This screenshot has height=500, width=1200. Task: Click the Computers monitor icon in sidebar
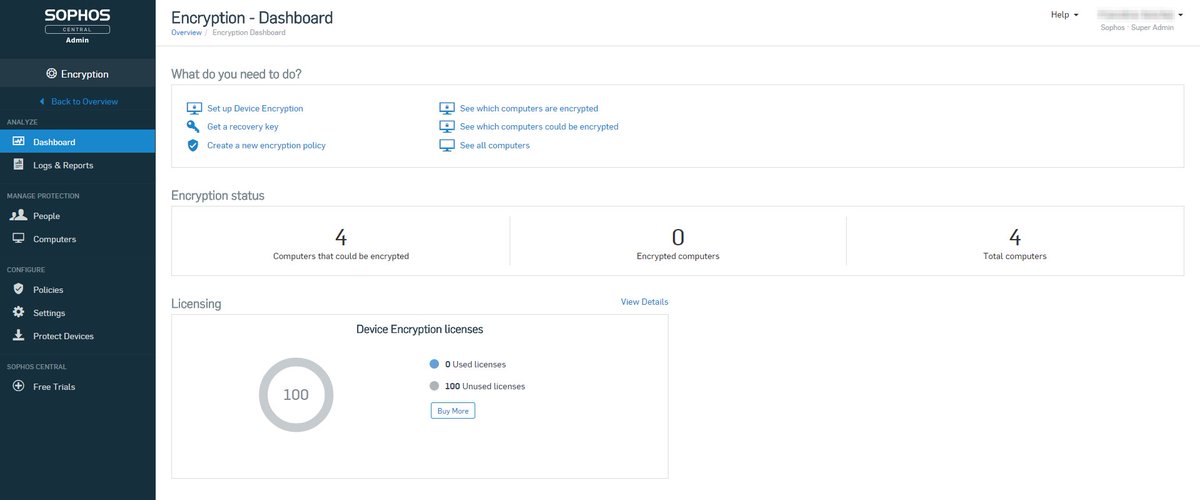(19, 239)
